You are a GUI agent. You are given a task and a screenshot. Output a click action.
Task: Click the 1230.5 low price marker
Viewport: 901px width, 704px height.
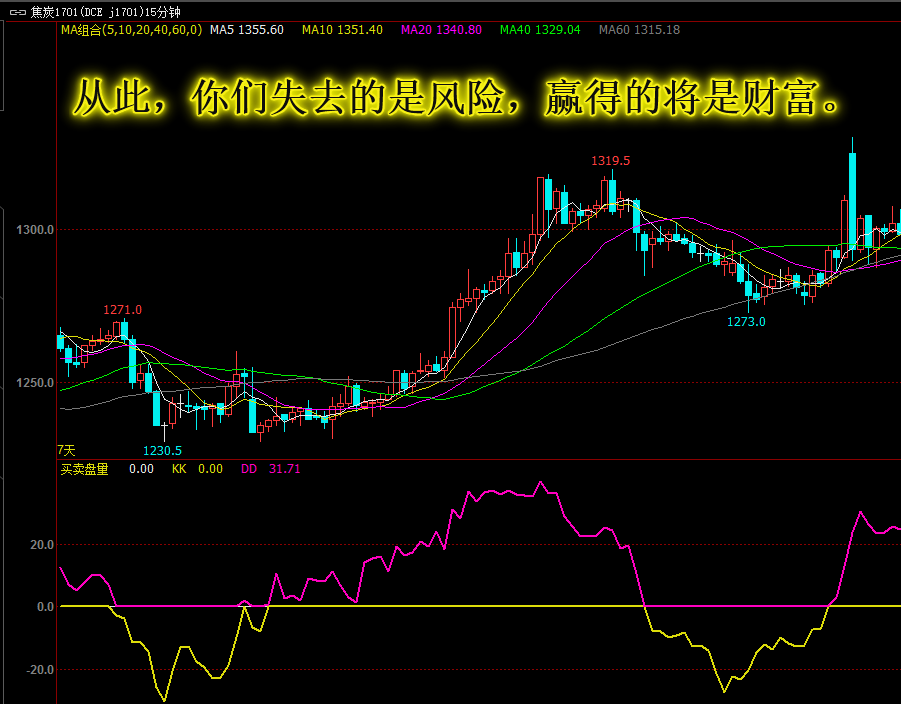162,451
